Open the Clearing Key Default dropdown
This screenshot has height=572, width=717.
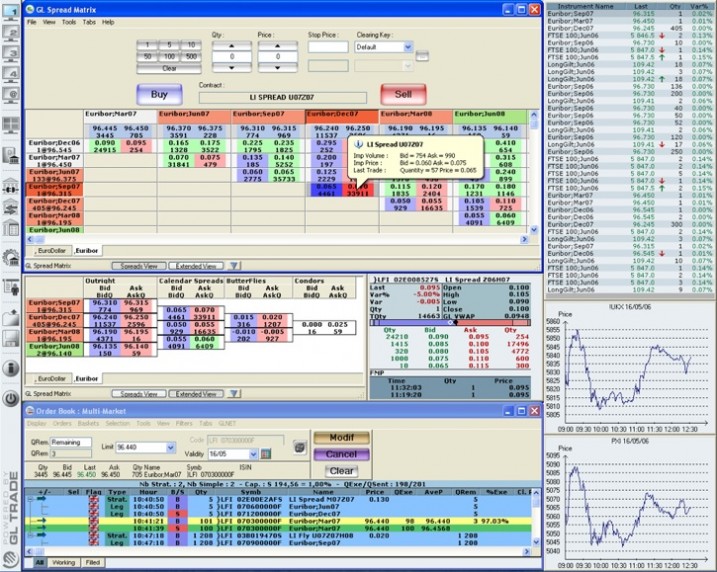408,47
